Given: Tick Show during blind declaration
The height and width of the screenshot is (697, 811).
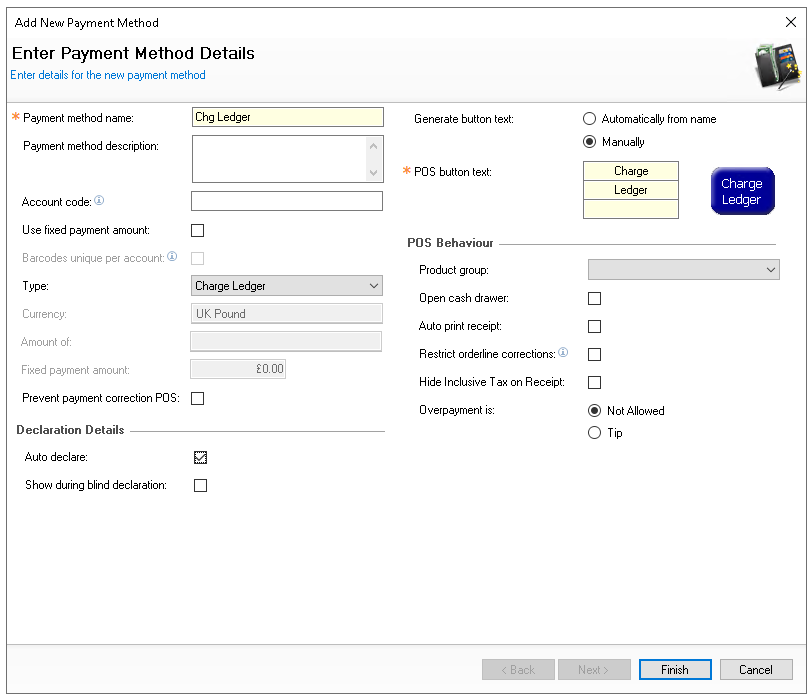Looking at the screenshot, I should tap(200, 486).
